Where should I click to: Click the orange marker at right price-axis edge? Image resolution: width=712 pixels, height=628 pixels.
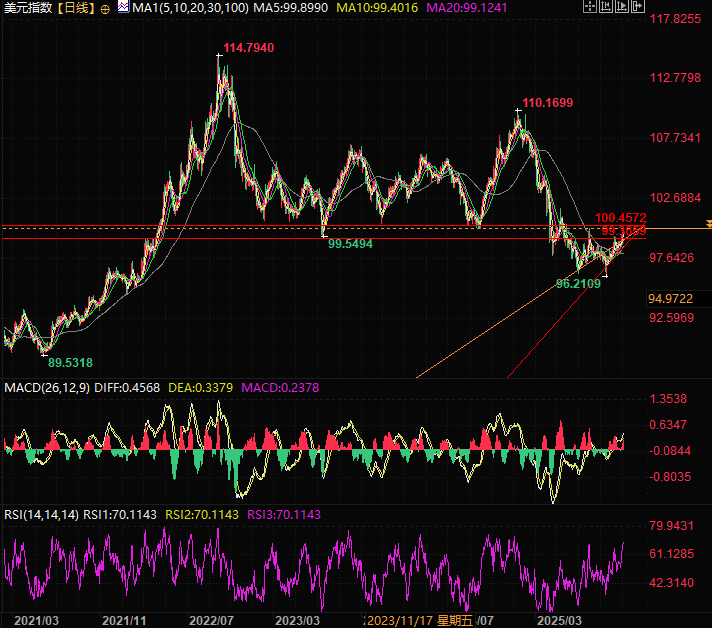click(x=709, y=224)
